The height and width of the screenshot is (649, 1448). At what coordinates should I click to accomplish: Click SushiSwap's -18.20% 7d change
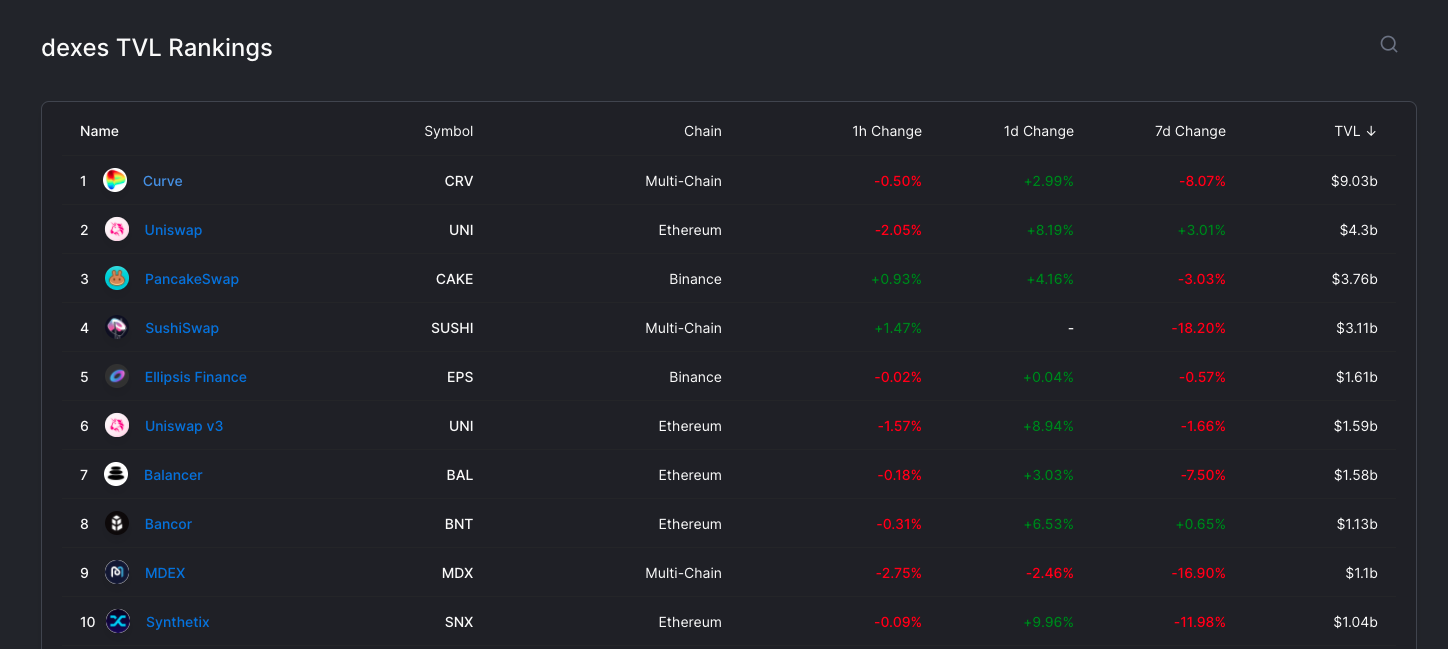coord(1200,328)
